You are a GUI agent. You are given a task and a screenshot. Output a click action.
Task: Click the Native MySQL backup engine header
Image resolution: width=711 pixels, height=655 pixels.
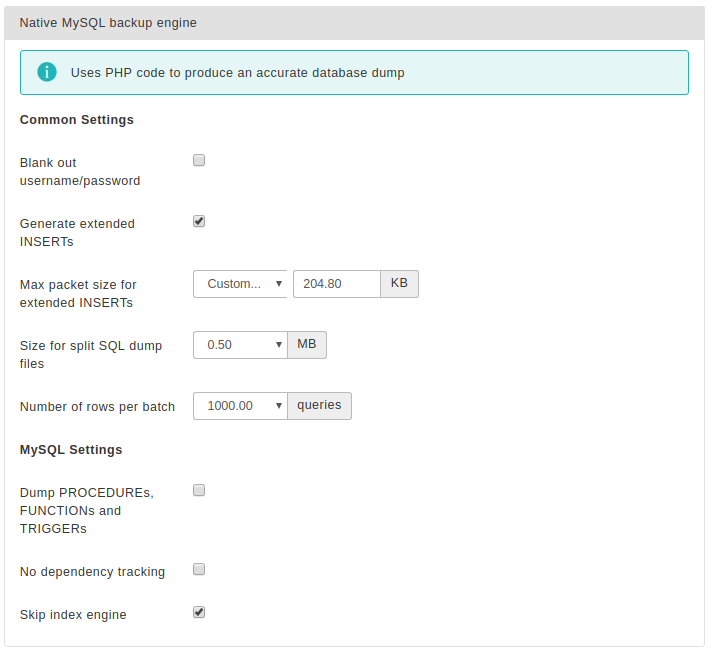pyautogui.click(x=108, y=23)
